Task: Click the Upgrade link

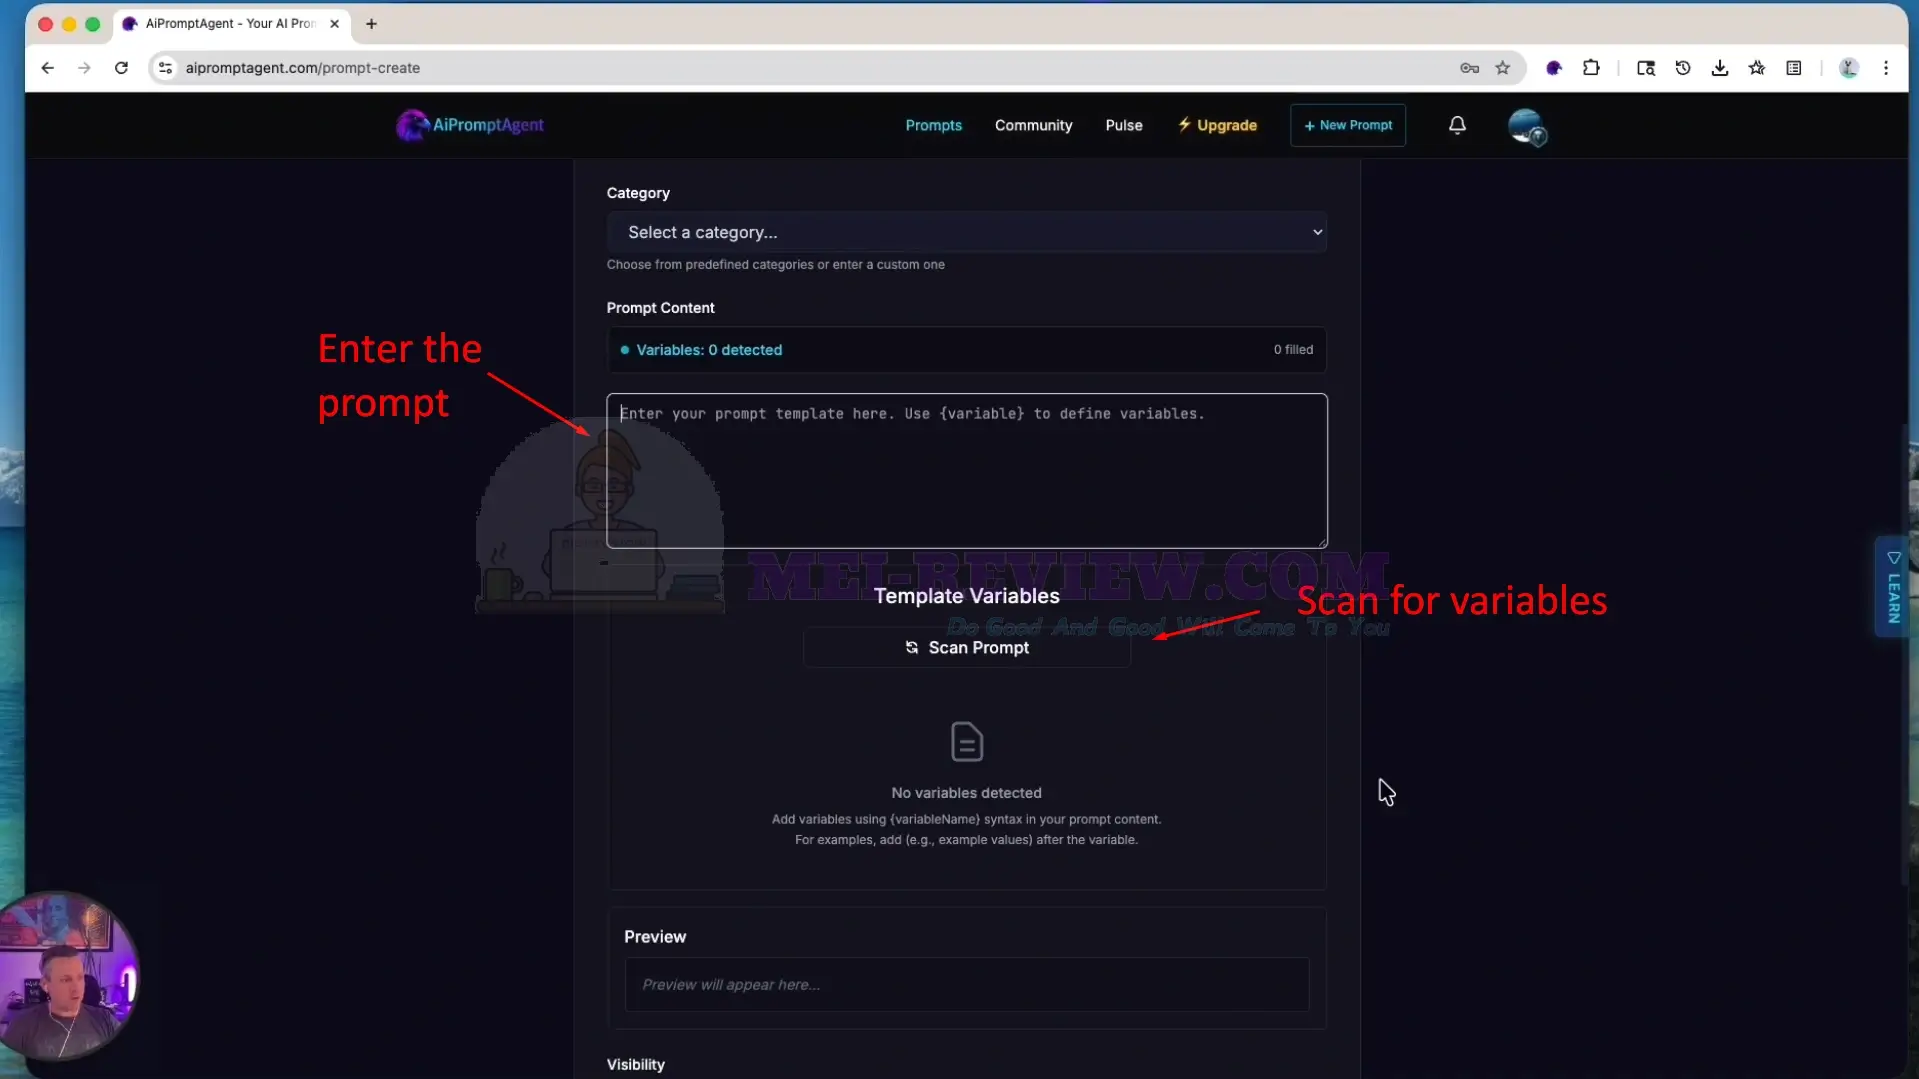Action: (x=1217, y=125)
